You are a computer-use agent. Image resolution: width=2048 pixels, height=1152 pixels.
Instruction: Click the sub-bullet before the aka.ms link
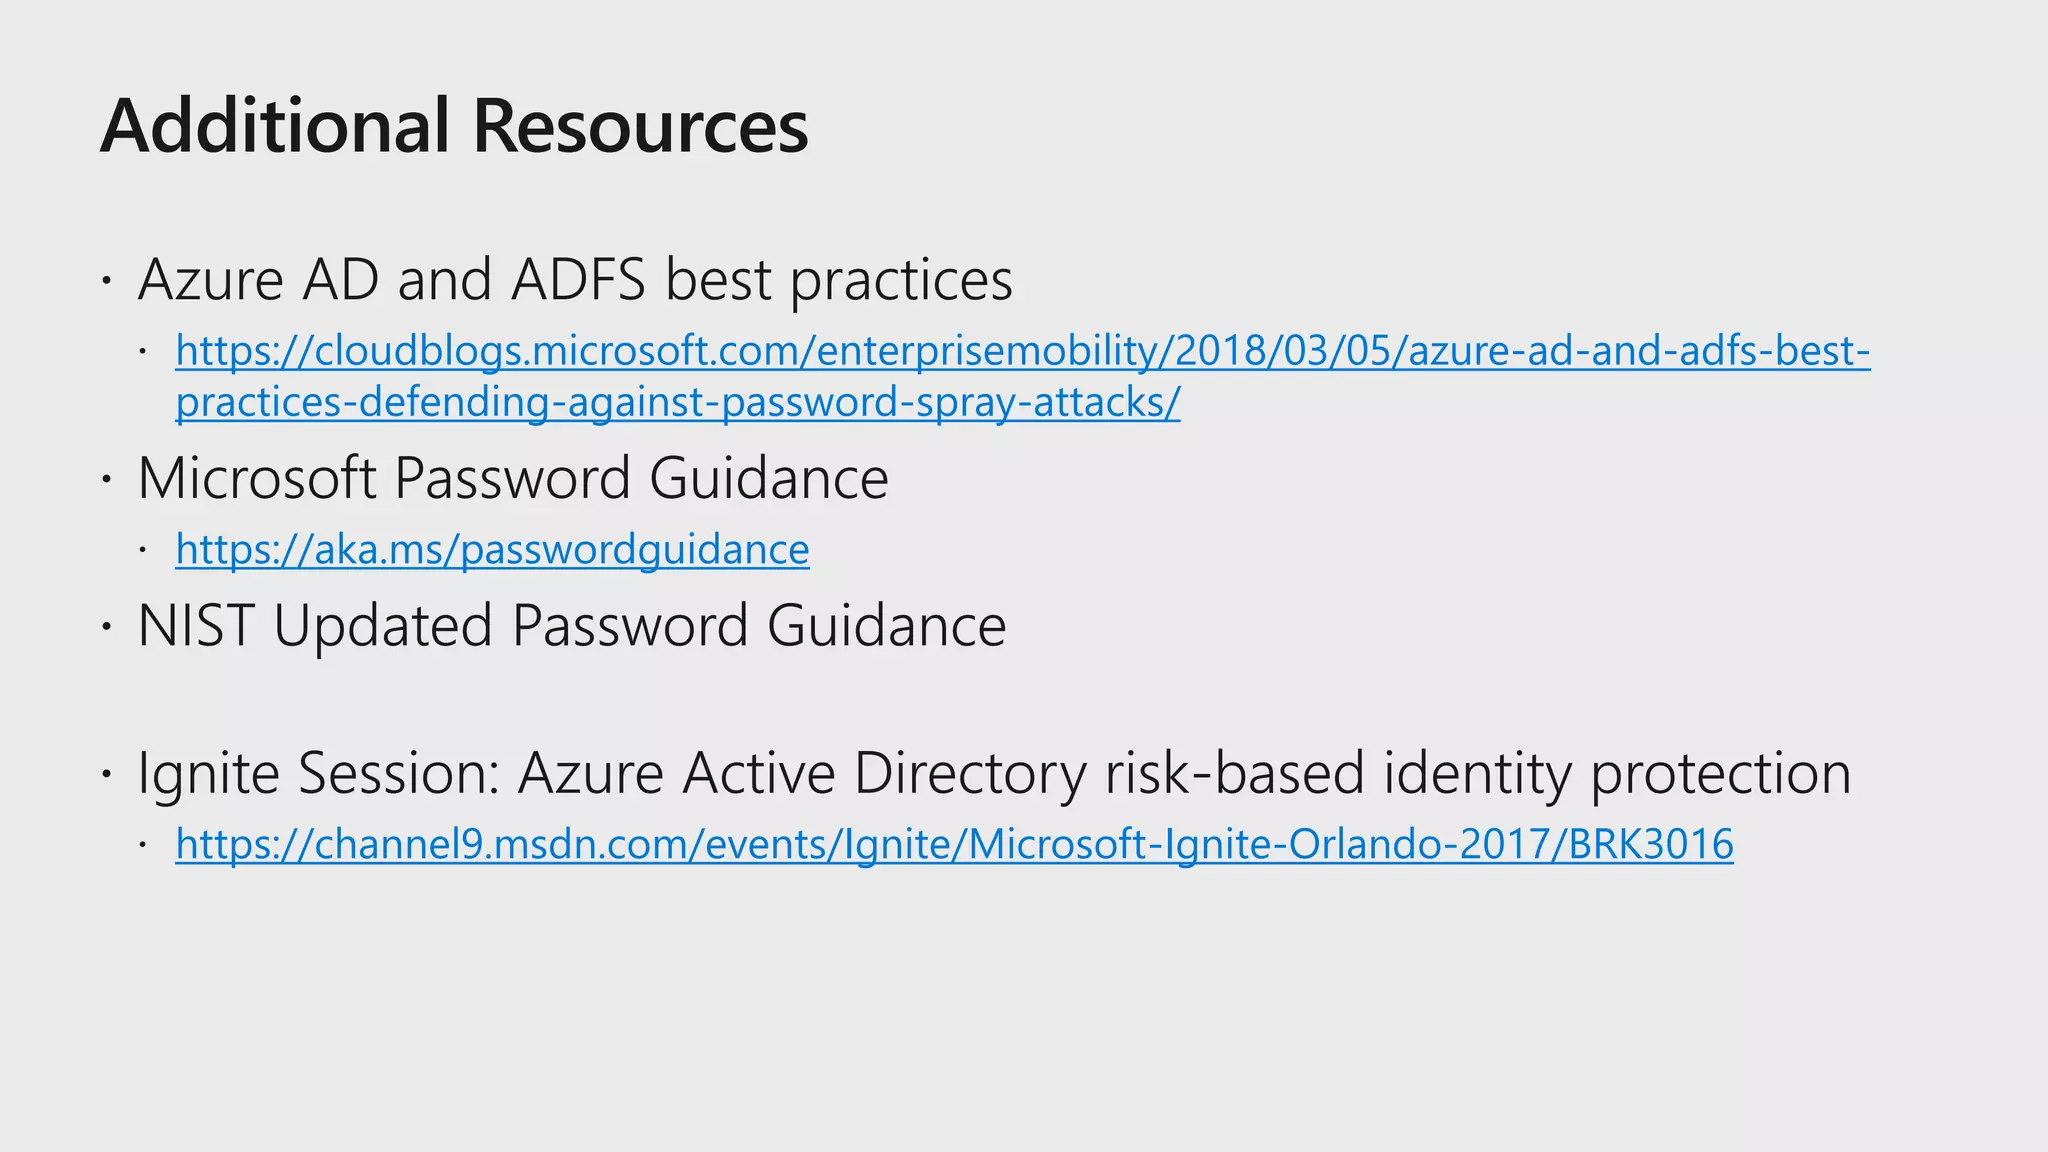[143, 550]
